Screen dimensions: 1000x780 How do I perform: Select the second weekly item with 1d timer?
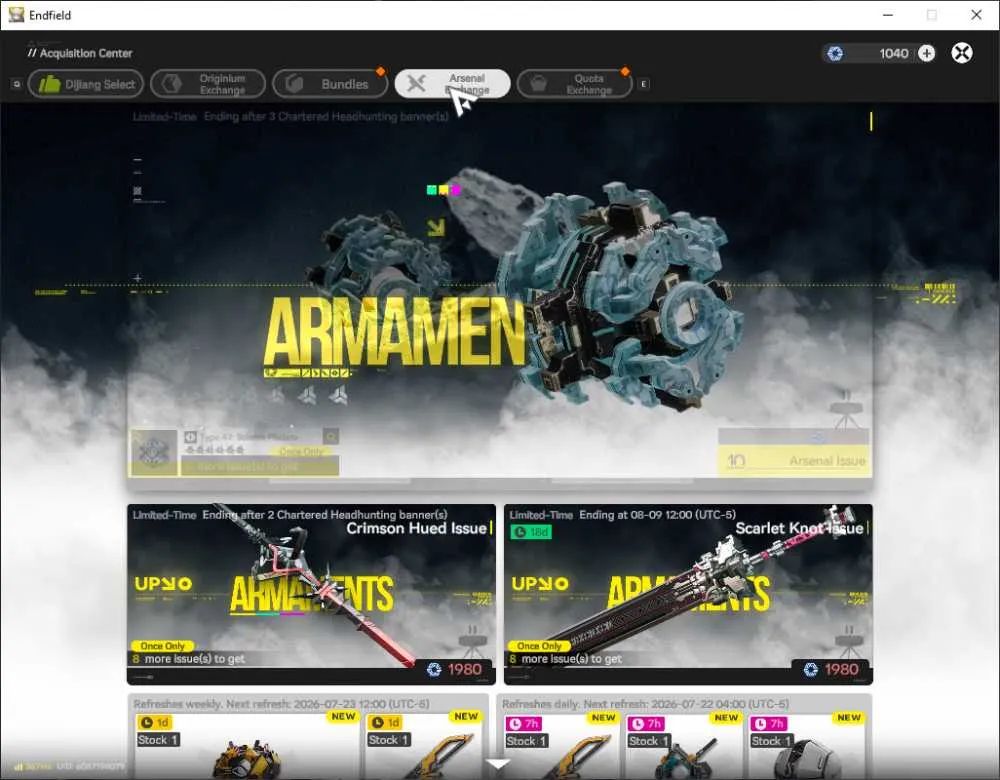click(423, 744)
